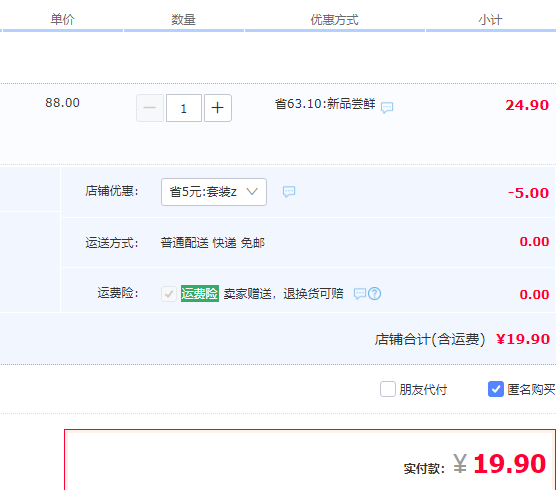The height and width of the screenshot is (490, 556).
Task: Click the green 运费险 badge
Action: pyautogui.click(x=200, y=294)
